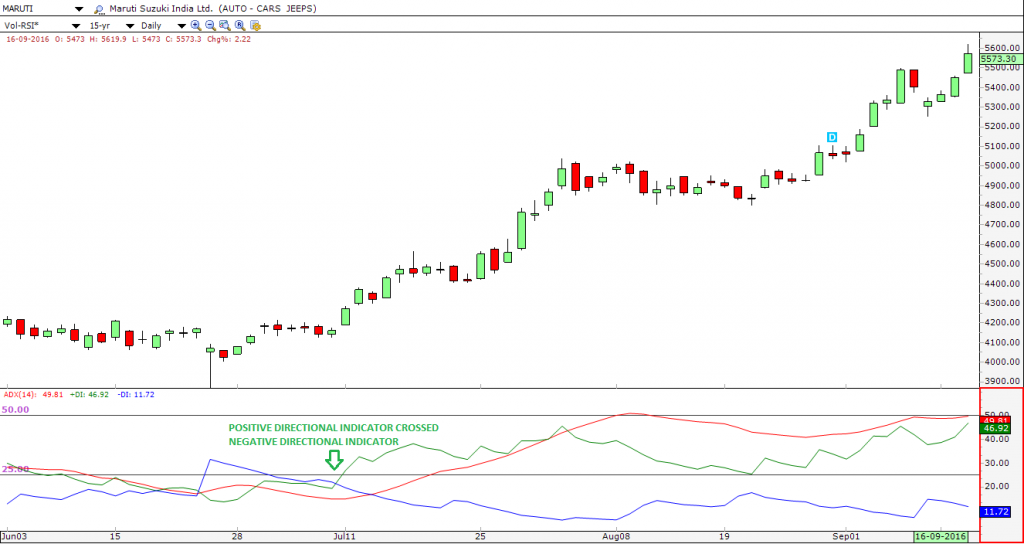Click the symbol search magnifier icon
Image resolution: width=1024 pixels, height=544 pixels.
(99, 9)
